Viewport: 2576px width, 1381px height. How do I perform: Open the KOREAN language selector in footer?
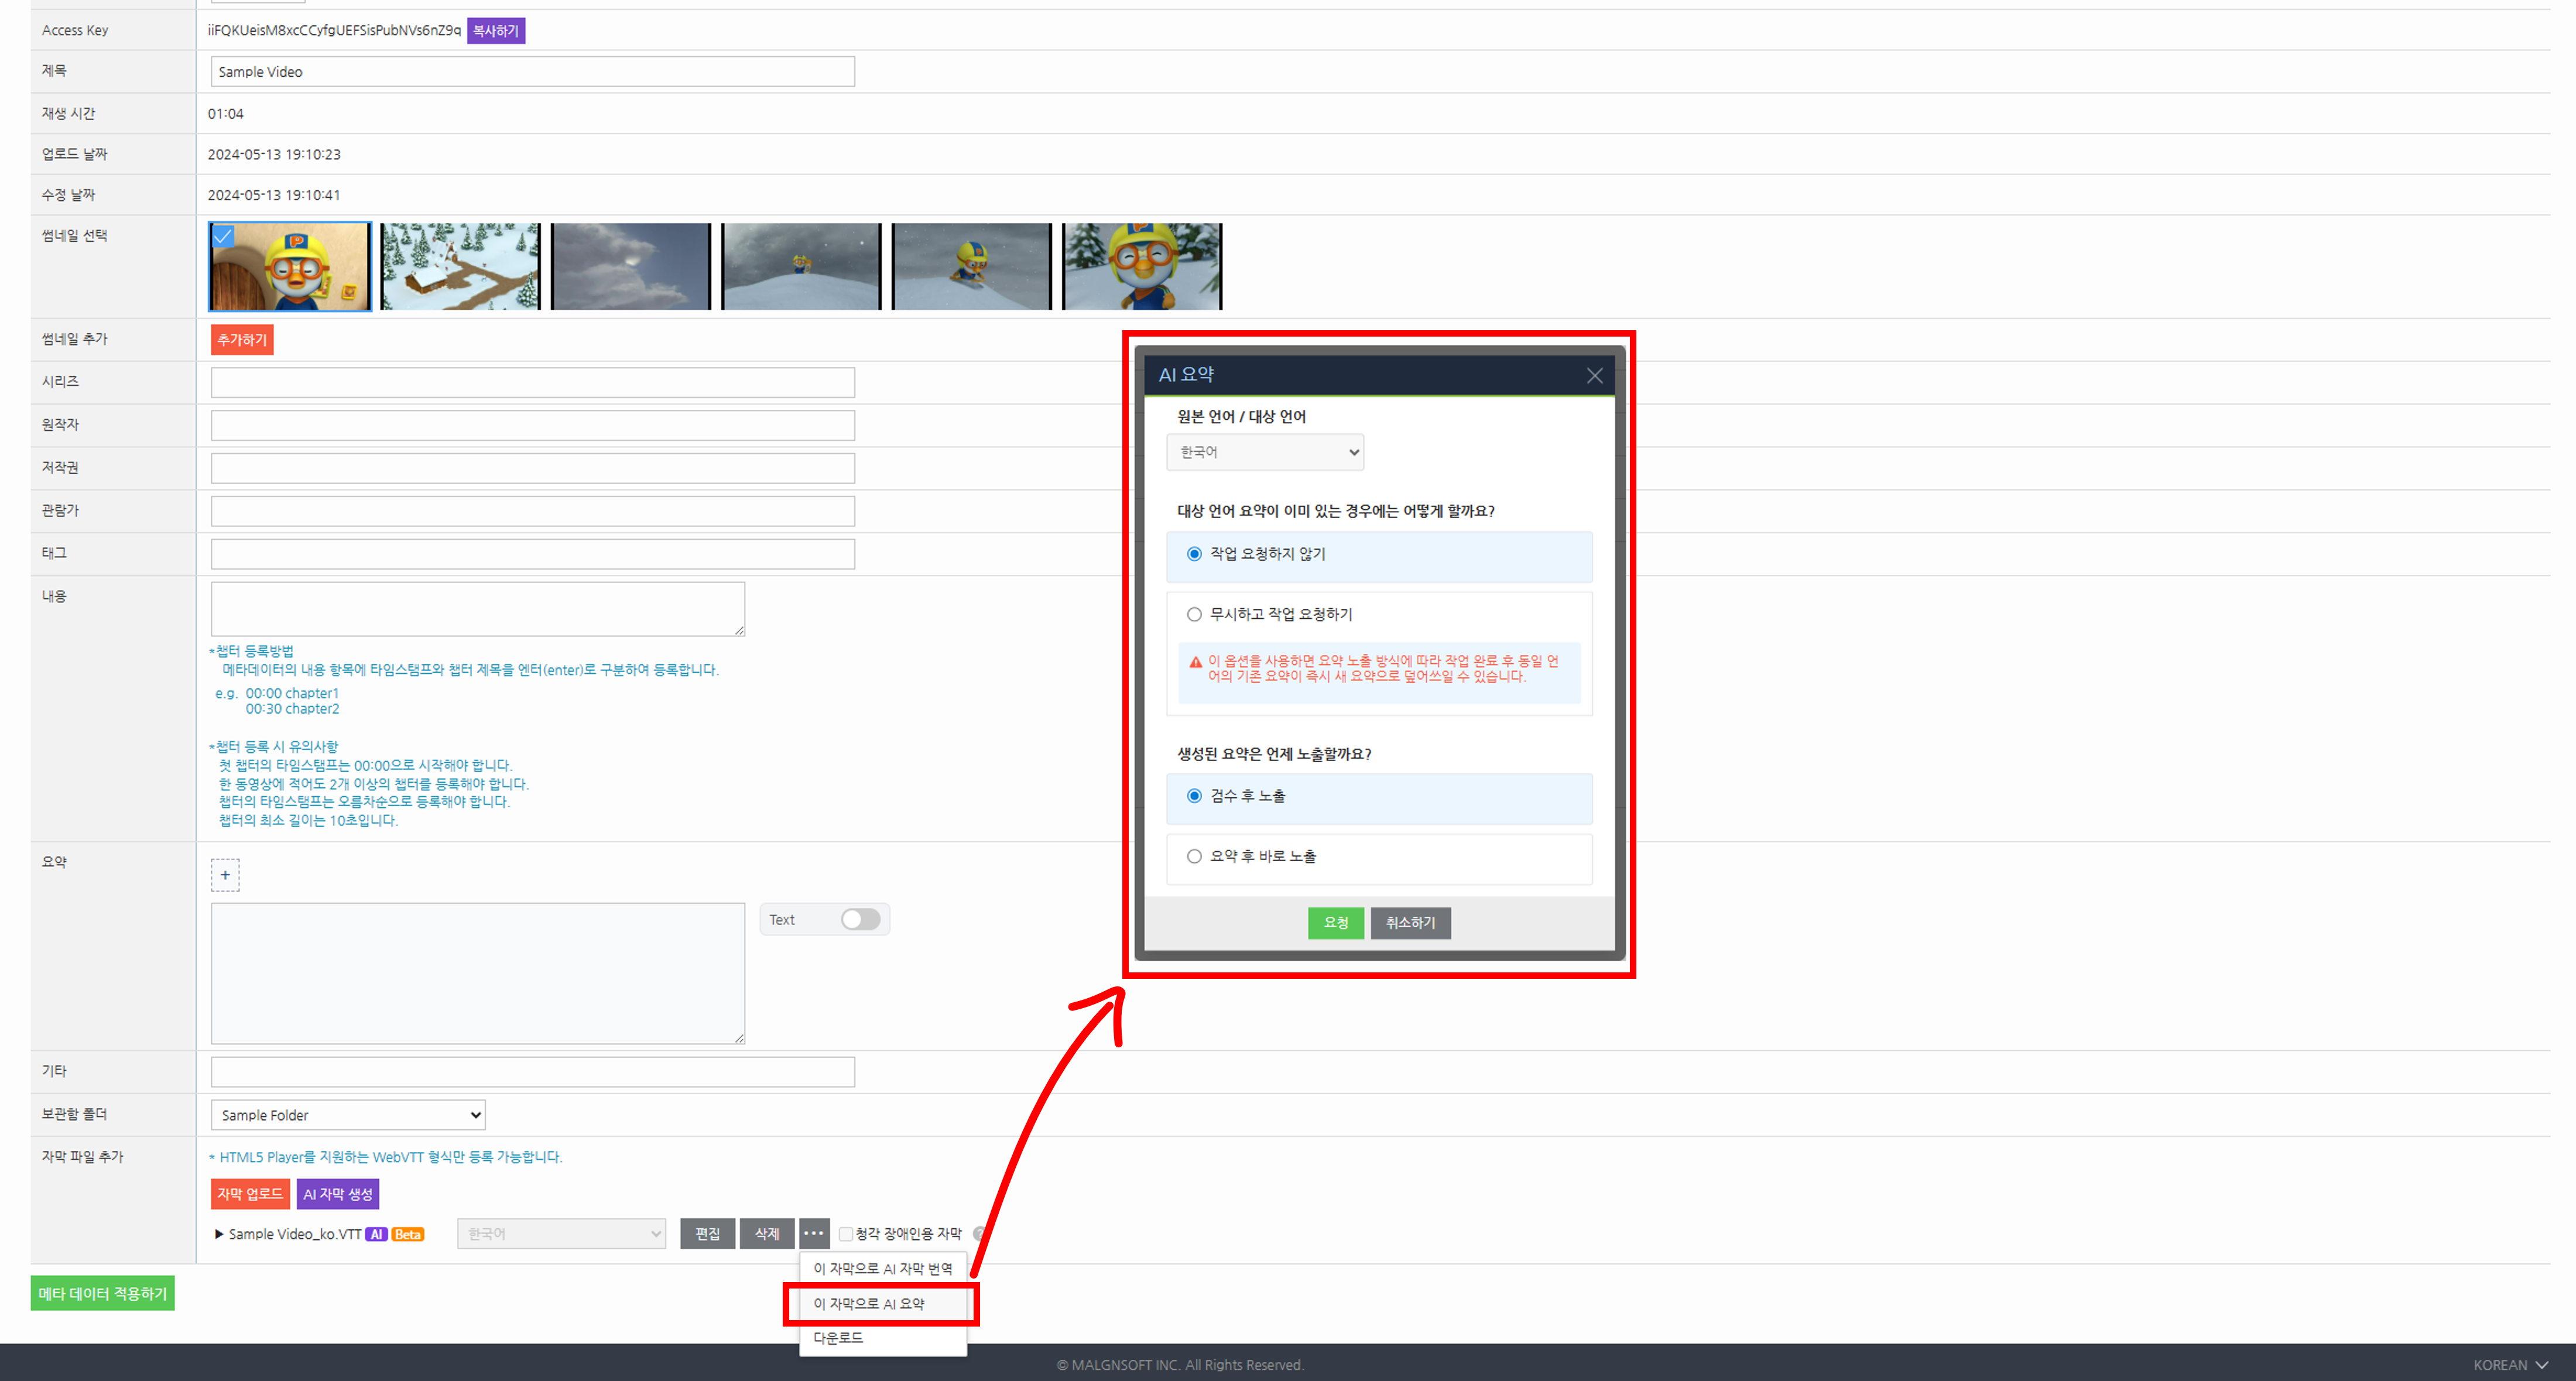[x=2510, y=1365]
